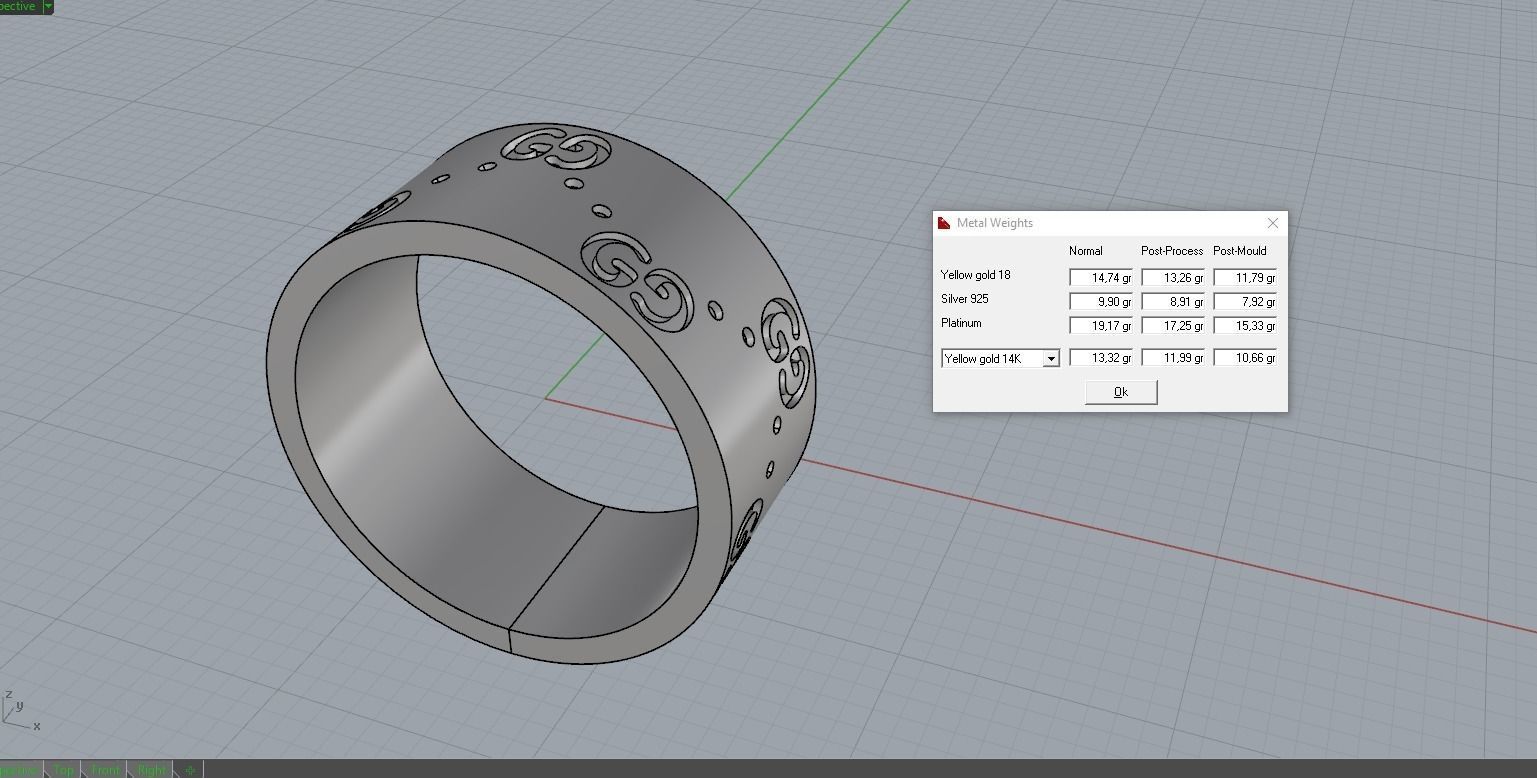Click the Platinum row label

[961, 323]
